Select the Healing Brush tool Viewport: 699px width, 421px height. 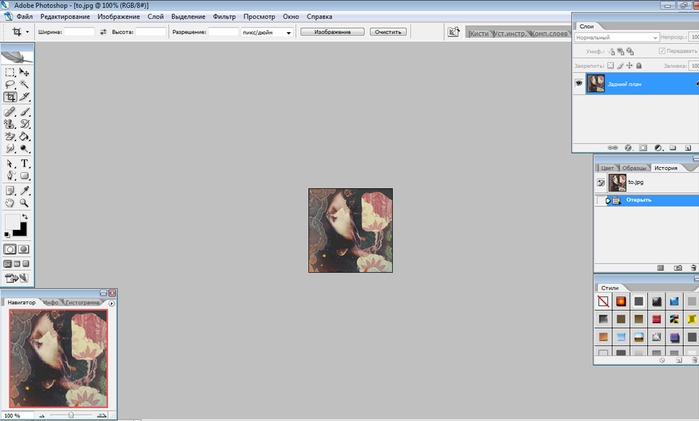point(10,111)
